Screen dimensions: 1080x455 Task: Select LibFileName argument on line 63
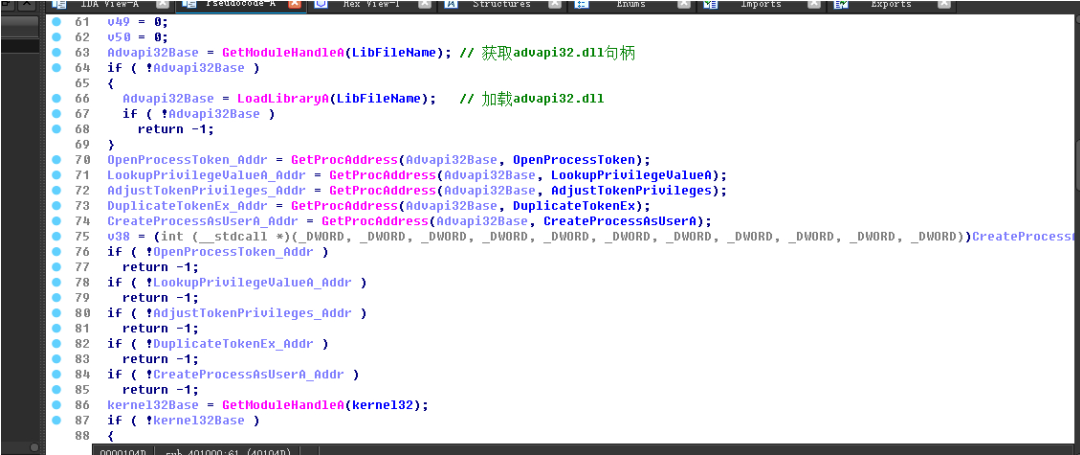click(394, 52)
